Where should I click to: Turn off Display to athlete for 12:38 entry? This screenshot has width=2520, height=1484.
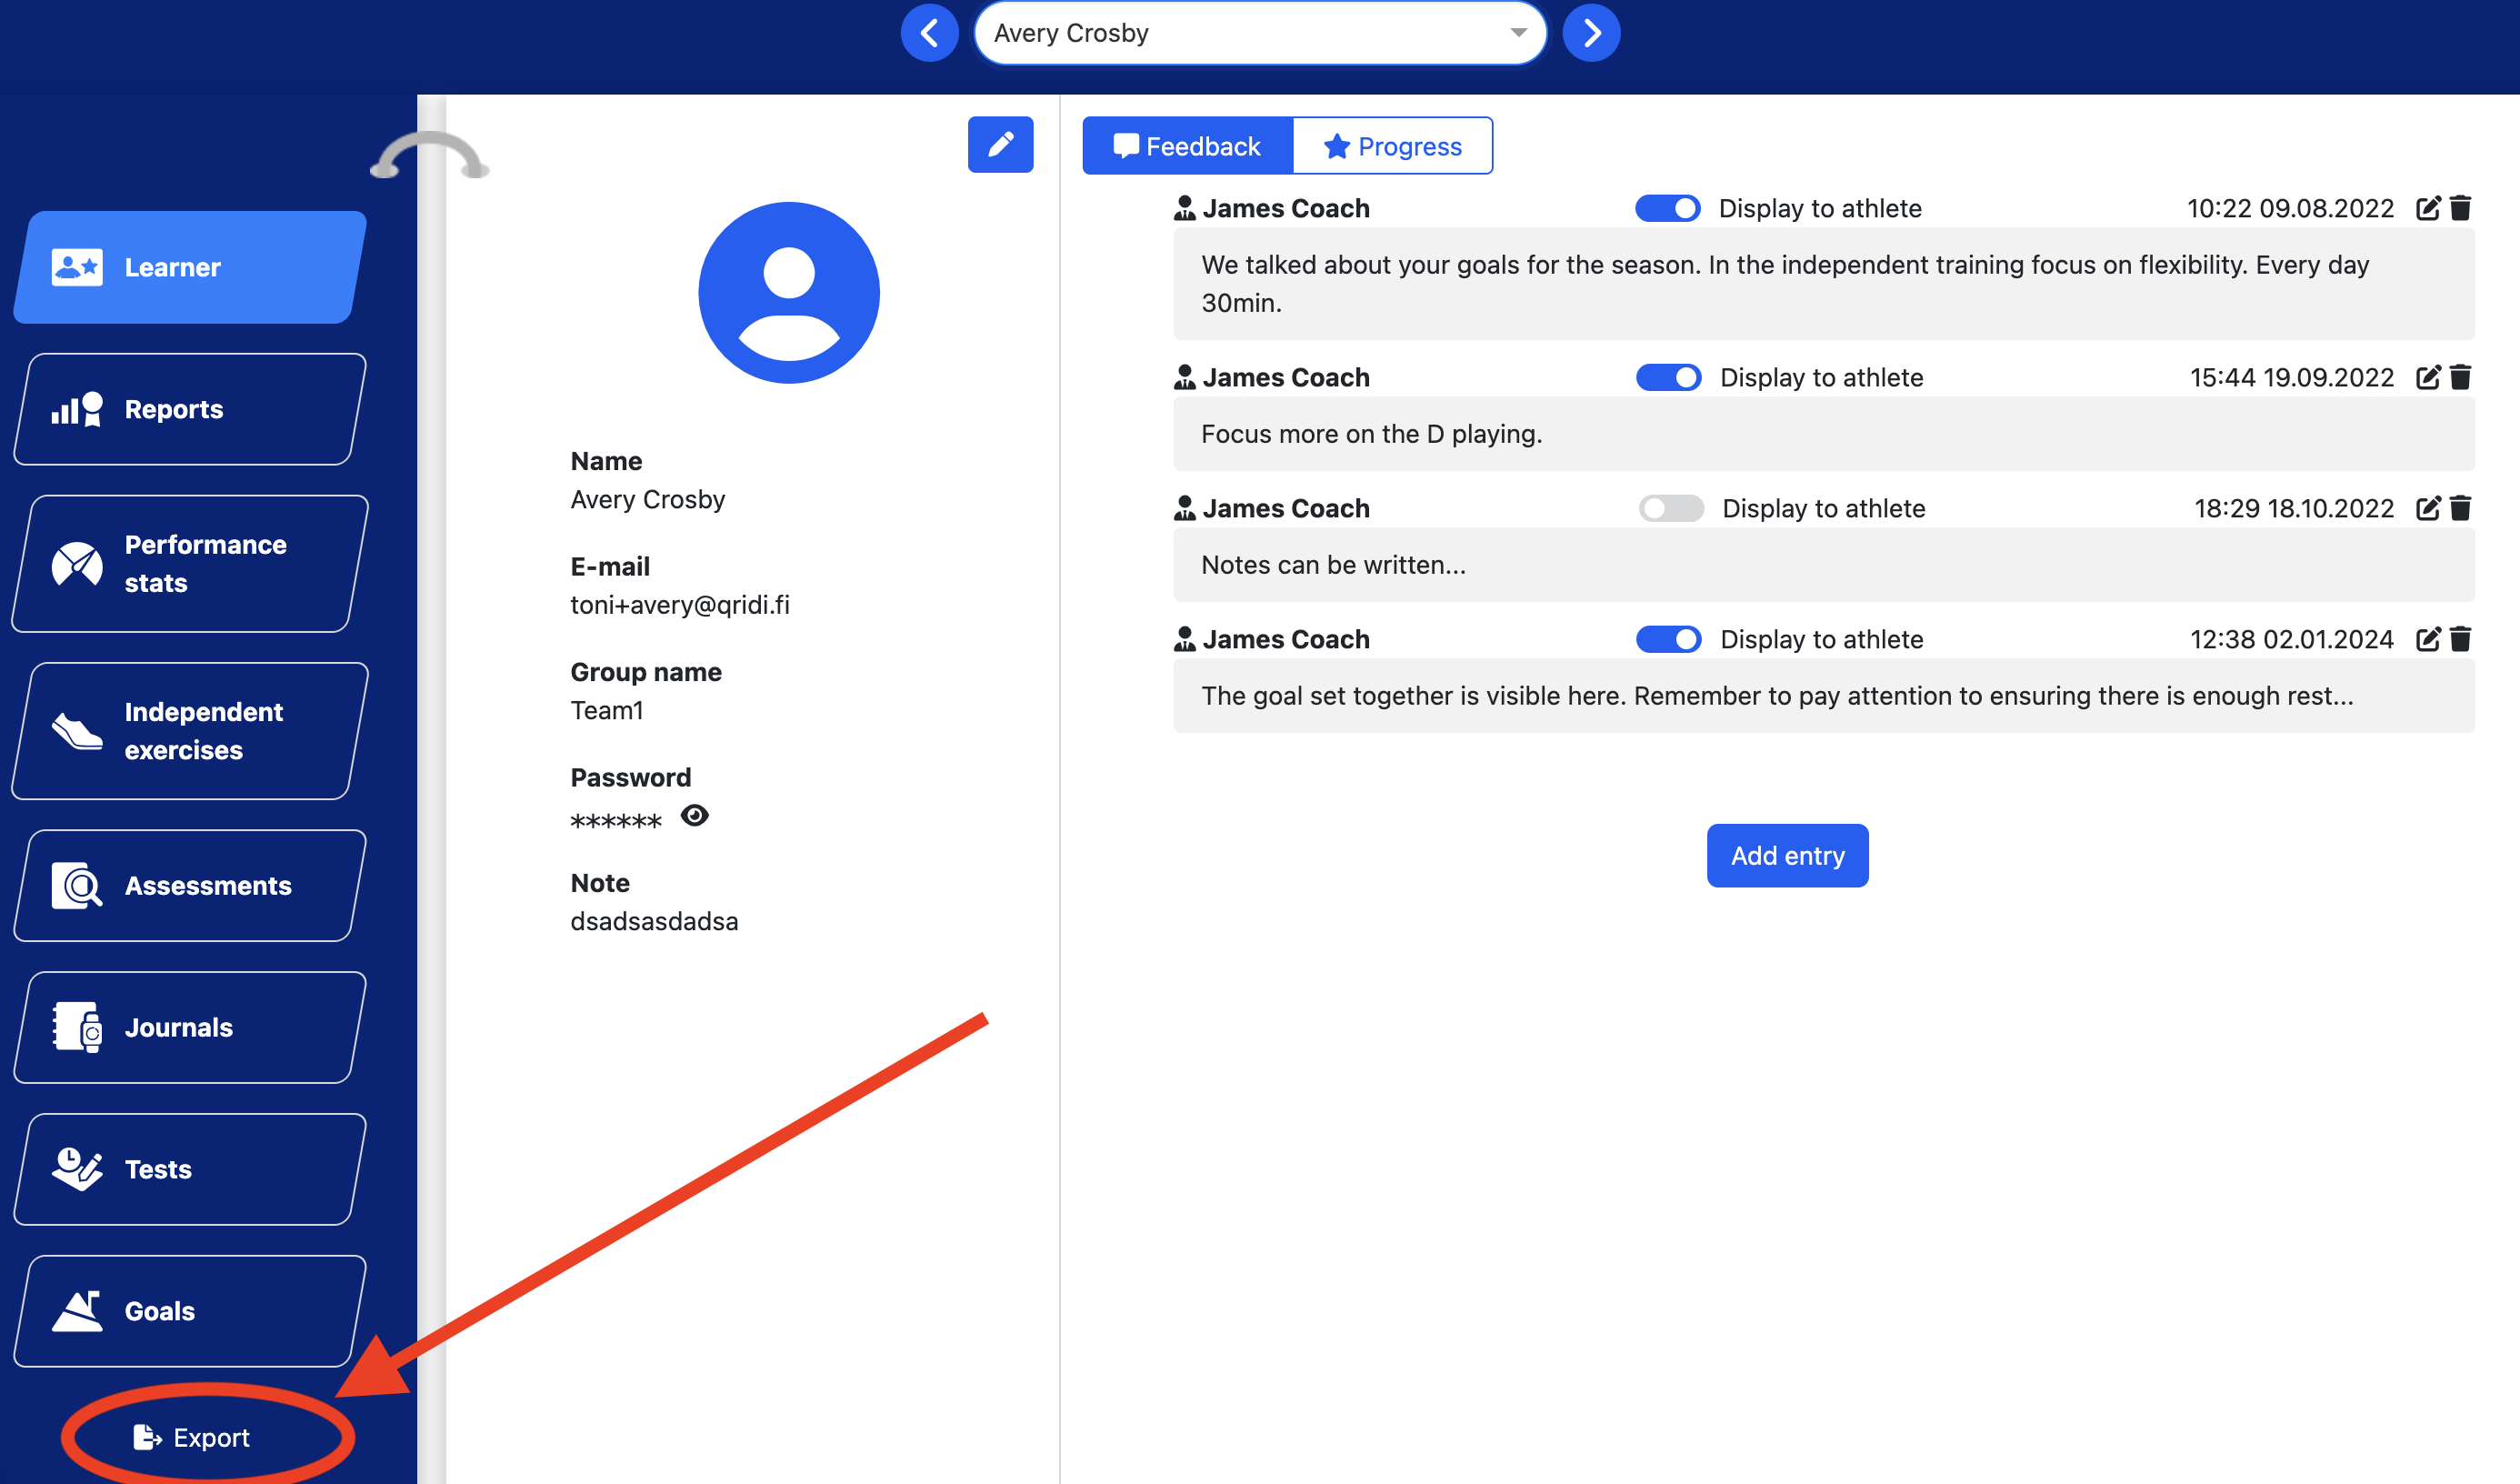coord(1667,639)
